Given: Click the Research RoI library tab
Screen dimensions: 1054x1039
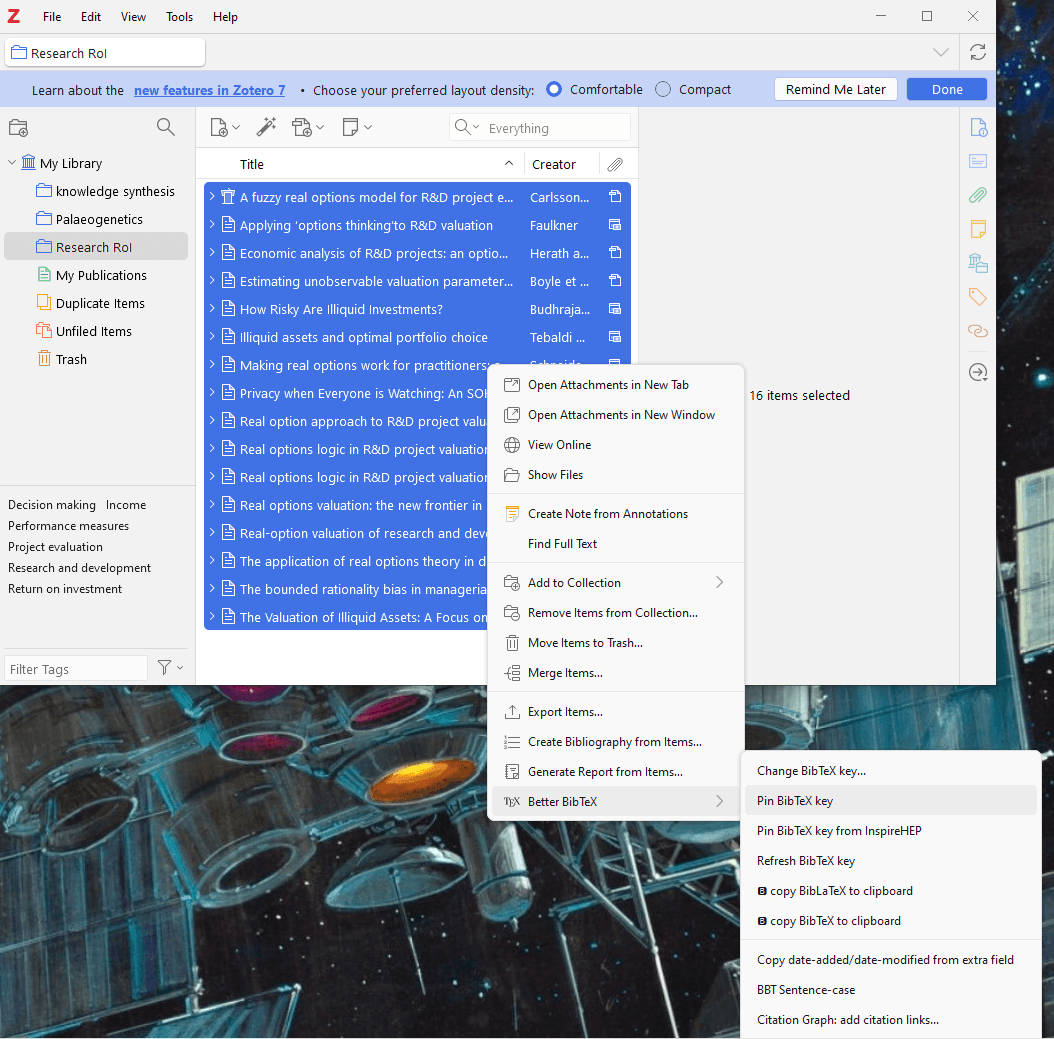Looking at the screenshot, I should [105, 52].
